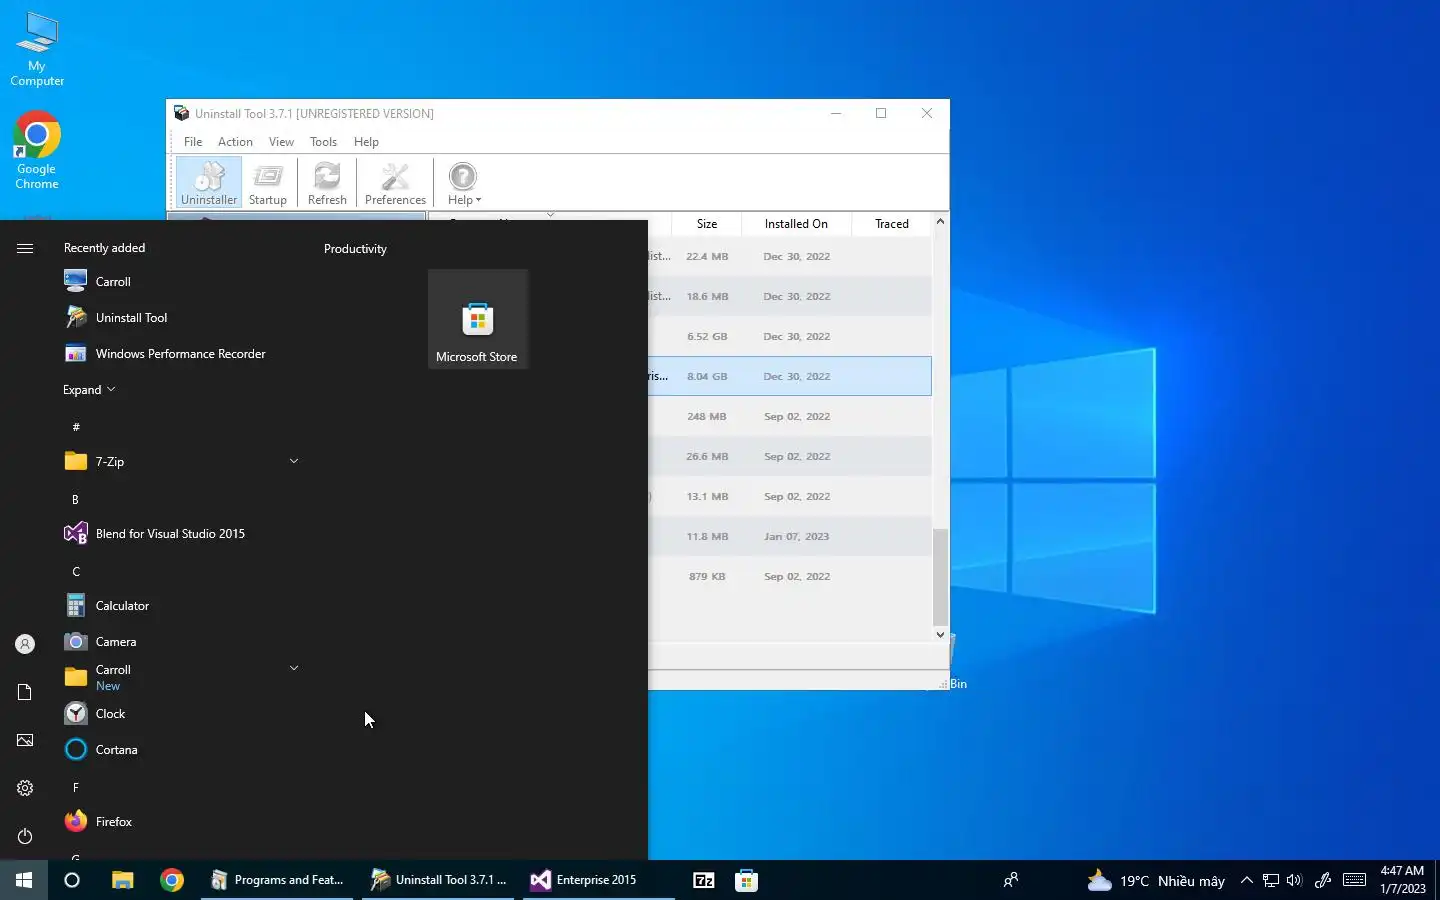The height and width of the screenshot is (900, 1440).
Task: Select the row sized 6.52 GB
Action: [x=790, y=337]
